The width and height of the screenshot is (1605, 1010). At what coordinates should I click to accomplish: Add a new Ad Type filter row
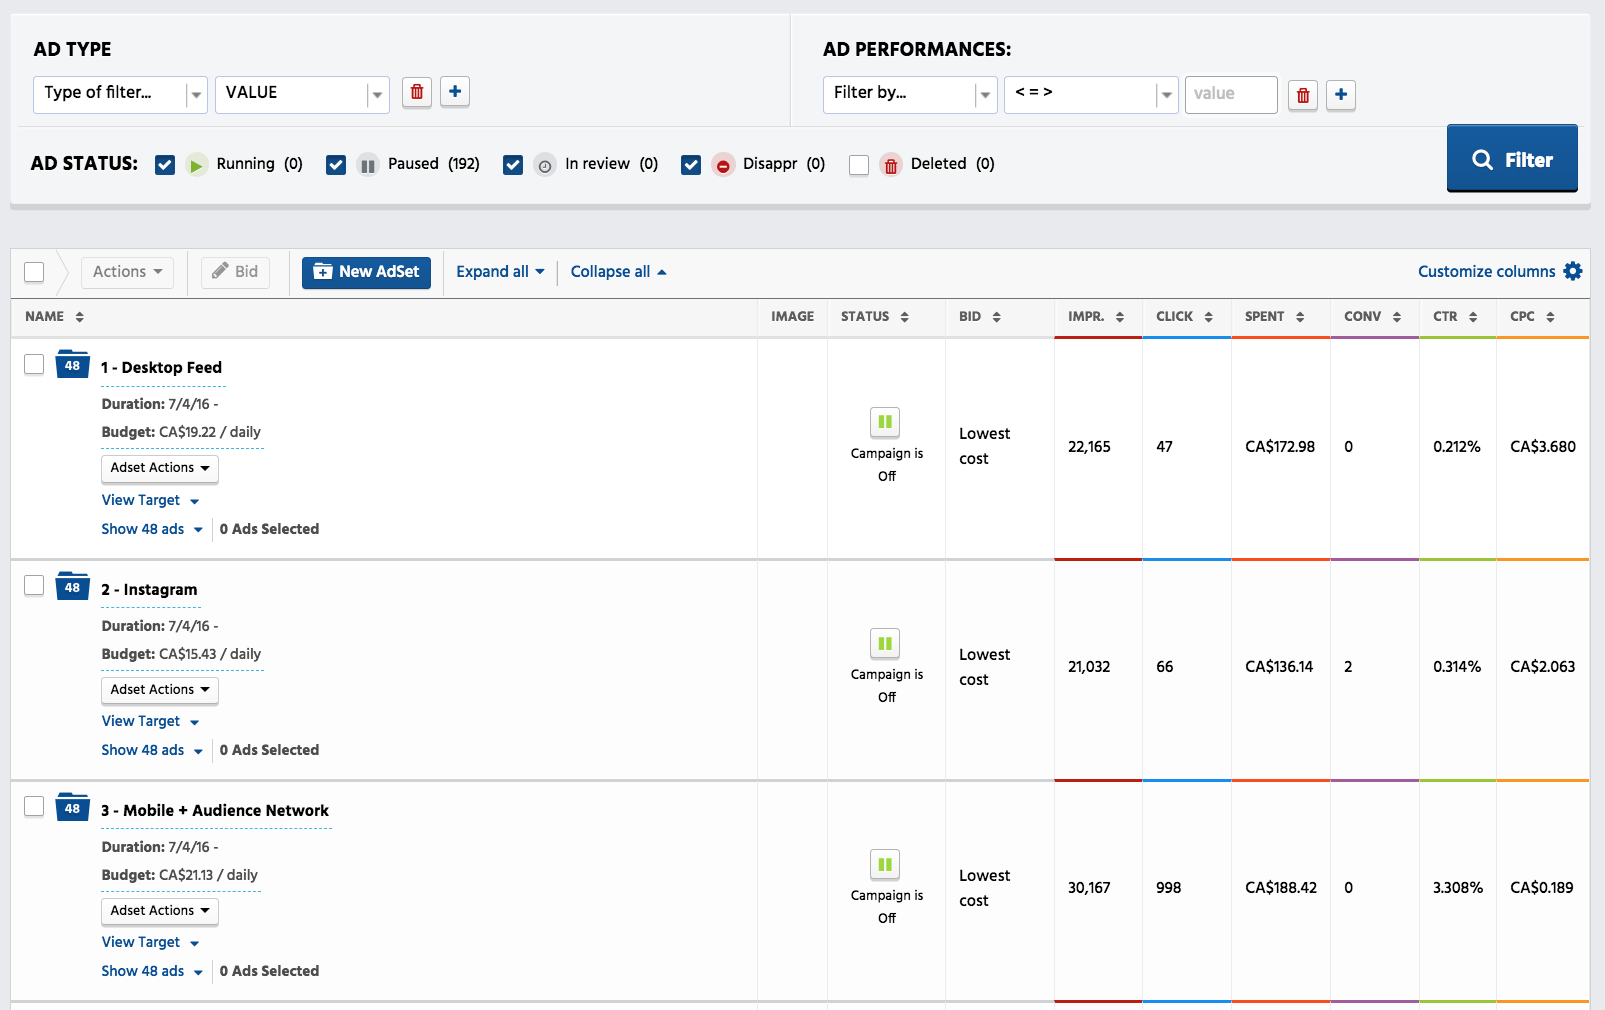(455, 92)
